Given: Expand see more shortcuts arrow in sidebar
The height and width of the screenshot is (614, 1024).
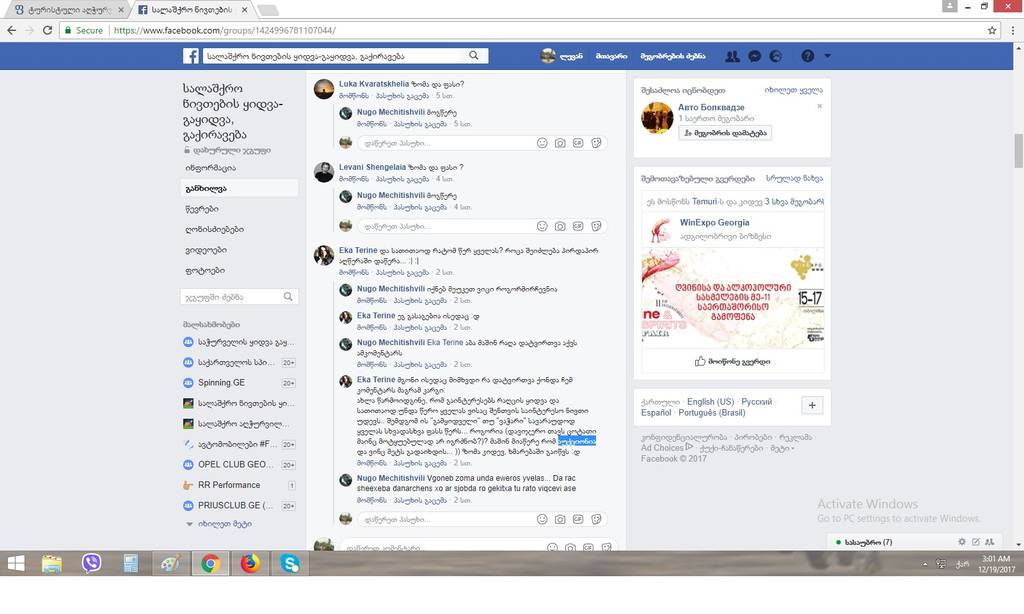Looking at the screenshot, I should [189, 524].
